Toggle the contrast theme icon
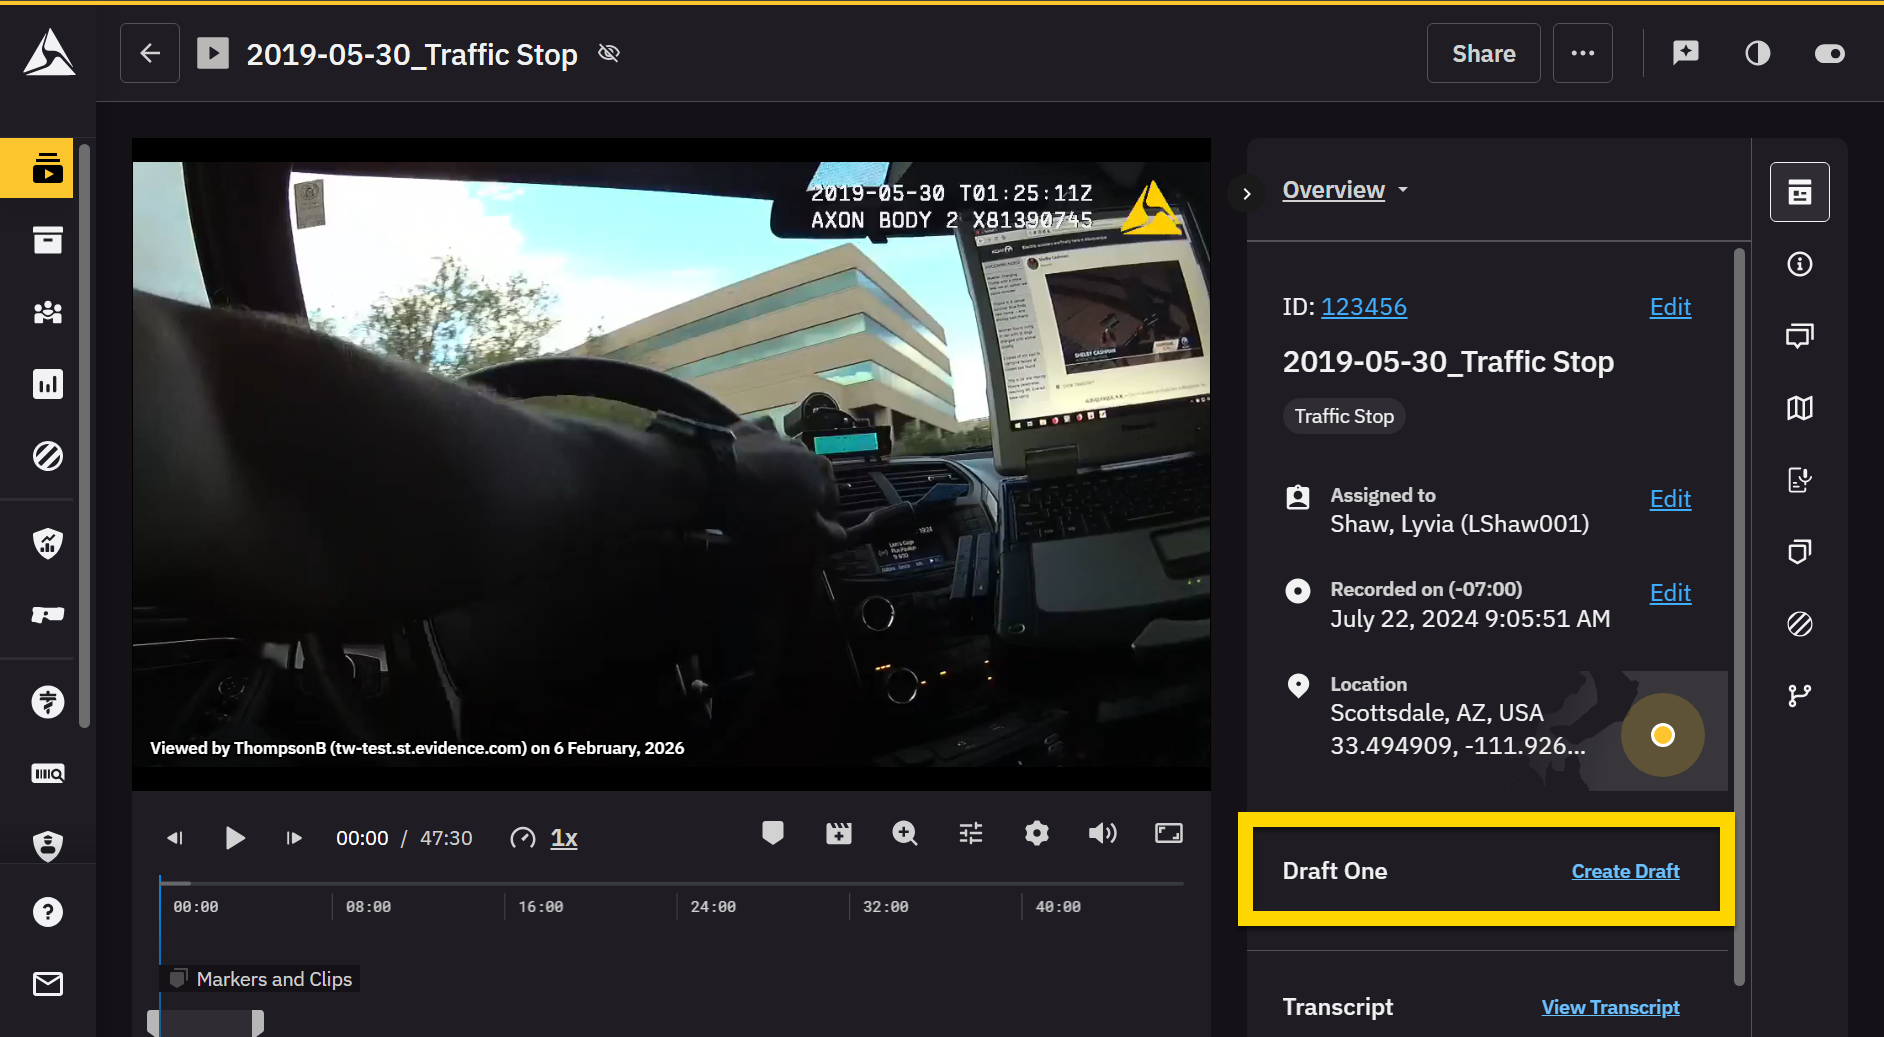1884x1037 pixels. pos(1757,54)
